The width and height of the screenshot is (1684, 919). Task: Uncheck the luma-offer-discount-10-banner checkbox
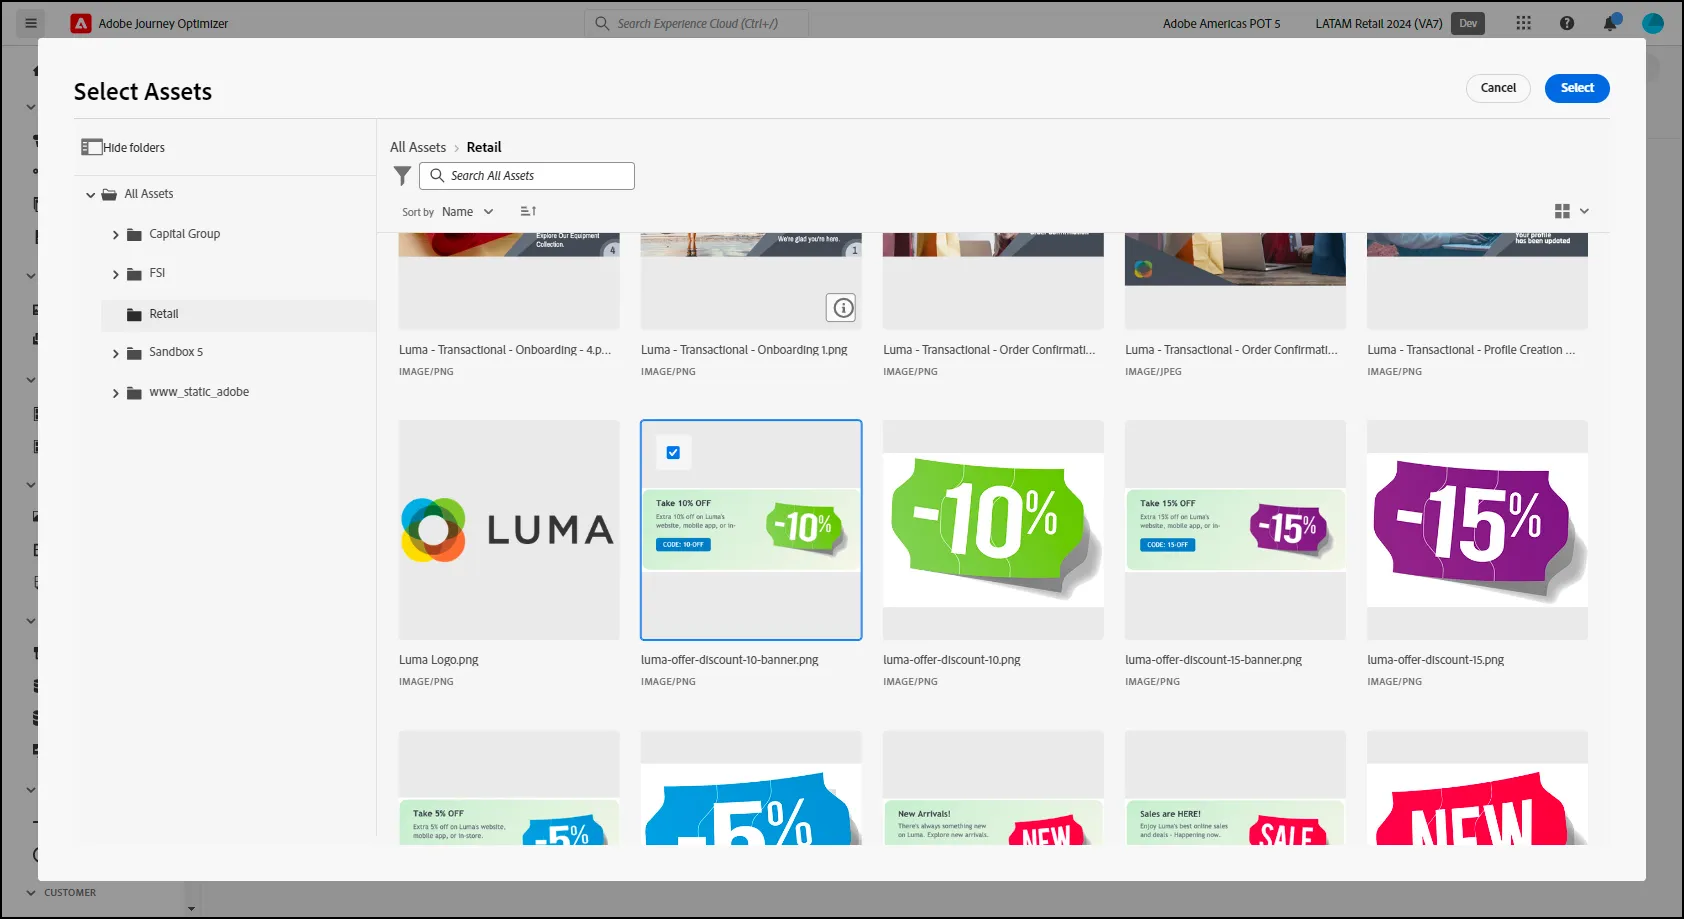[x=673, y=453]
